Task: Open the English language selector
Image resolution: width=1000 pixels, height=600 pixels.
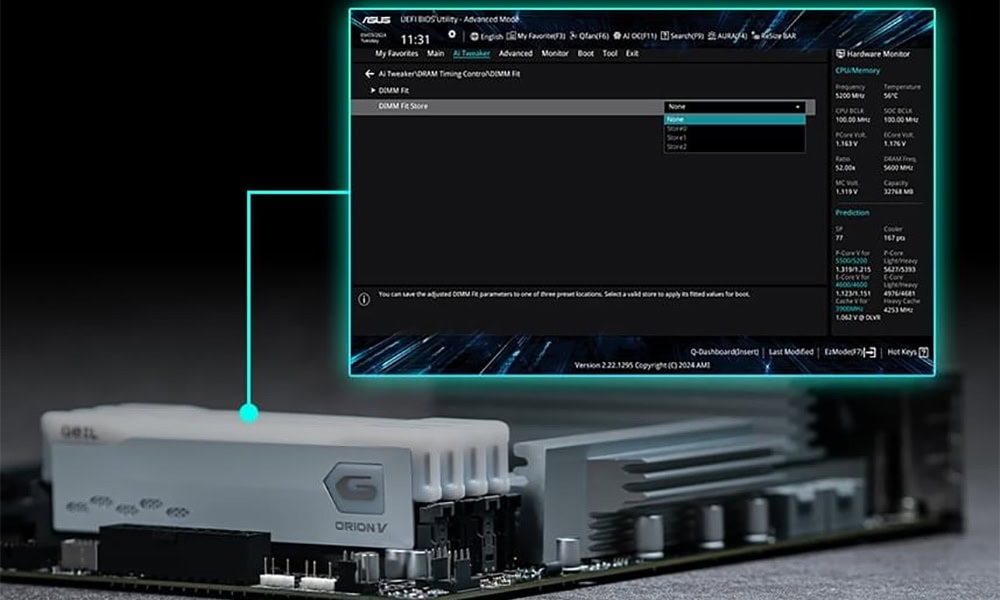Action: tap(487, 36)
